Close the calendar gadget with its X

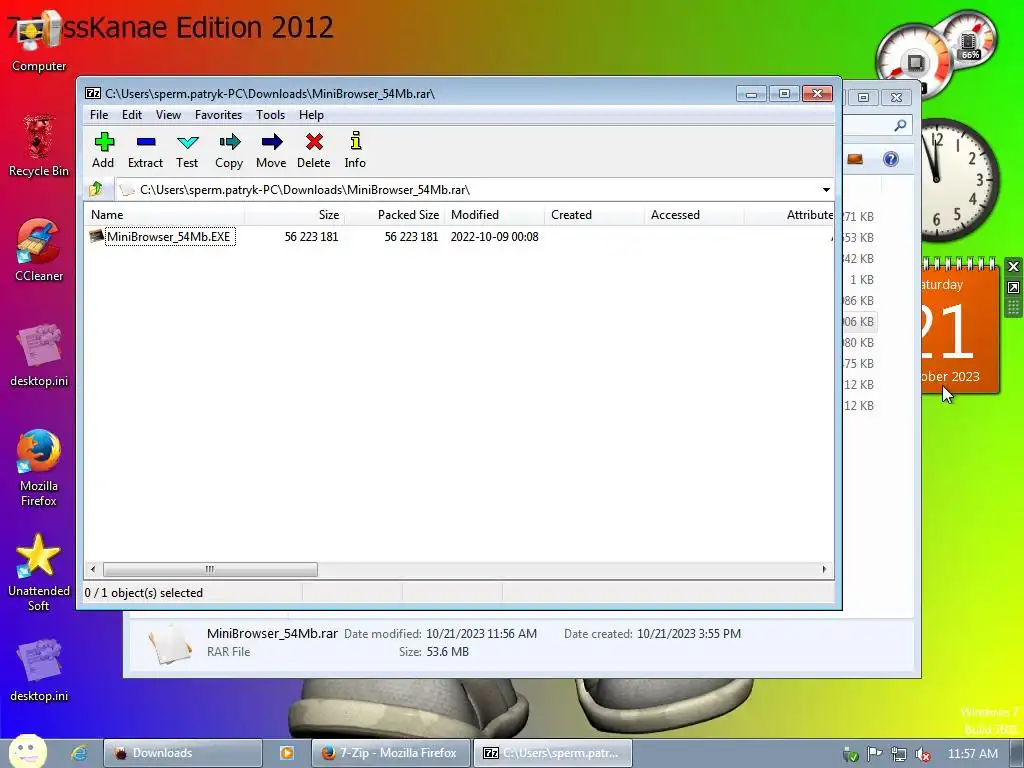(1013, 266)
